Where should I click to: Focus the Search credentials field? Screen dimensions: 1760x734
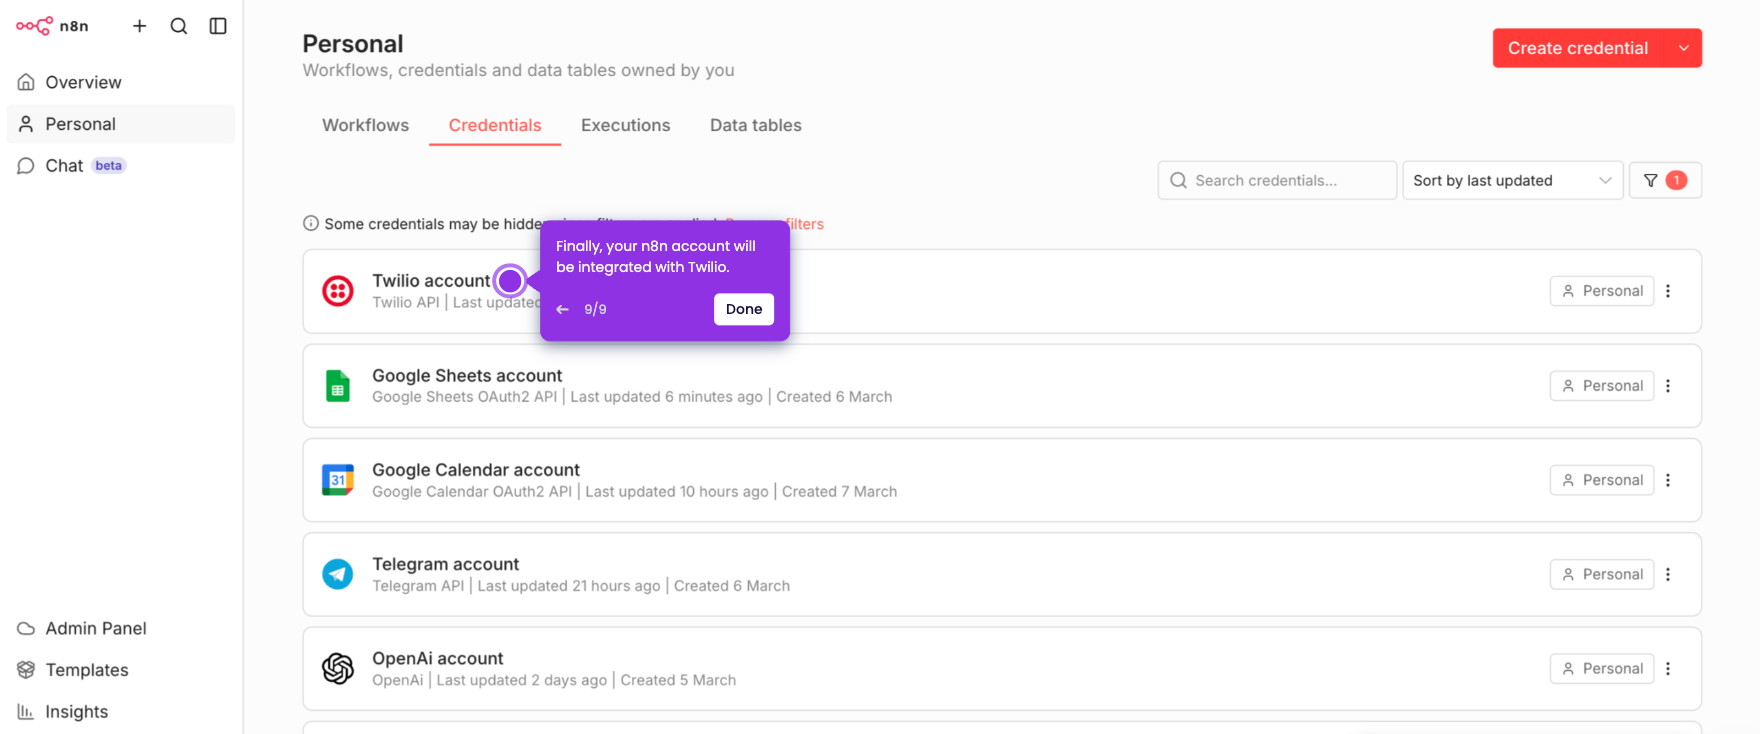(1277, 180)
